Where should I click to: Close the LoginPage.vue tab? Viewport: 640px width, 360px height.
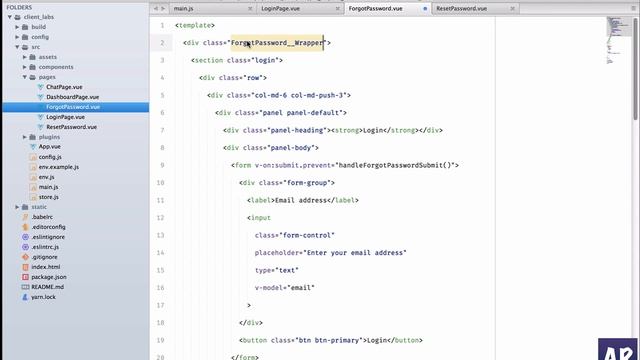(338, 9)
